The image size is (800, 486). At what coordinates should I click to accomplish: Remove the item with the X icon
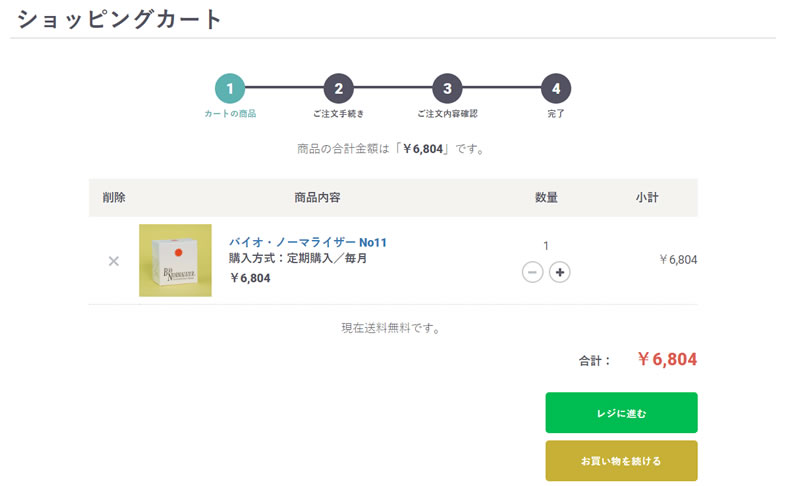coord(113,261)
